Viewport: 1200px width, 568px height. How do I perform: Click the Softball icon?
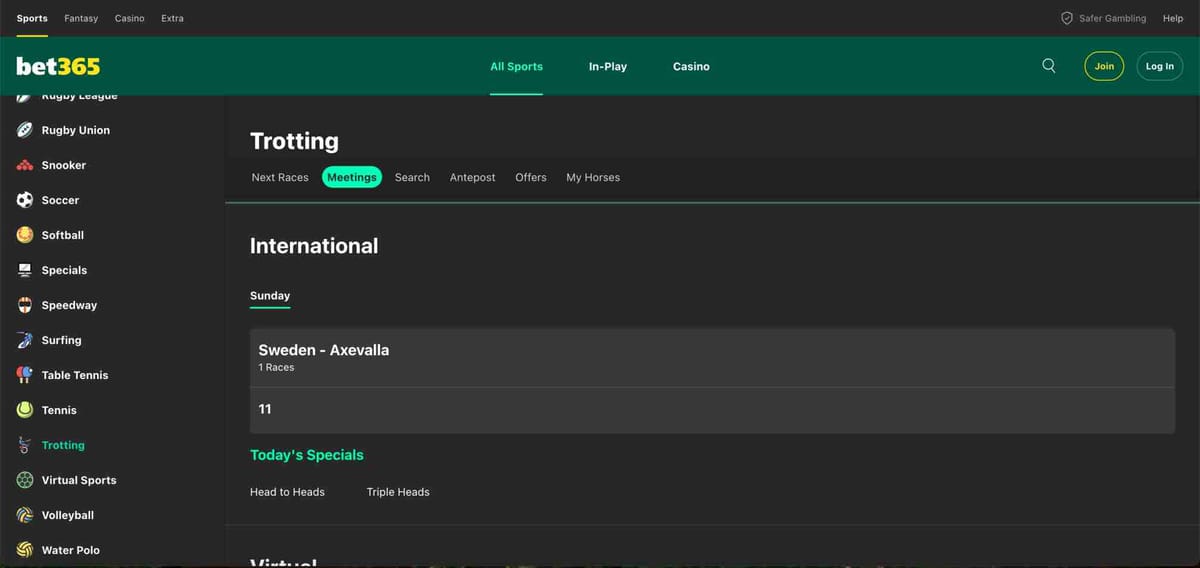(25, 235)
